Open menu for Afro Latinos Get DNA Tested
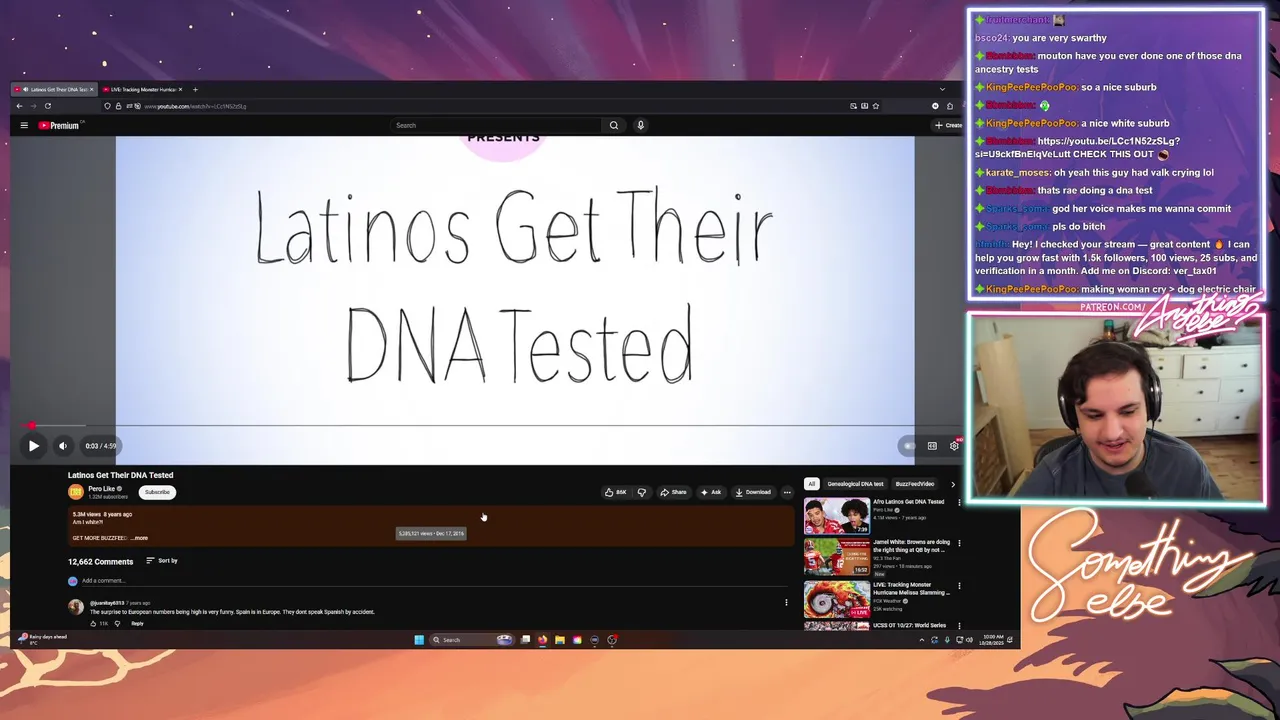Screen dimensions: 1280x720 coord(959,503)
